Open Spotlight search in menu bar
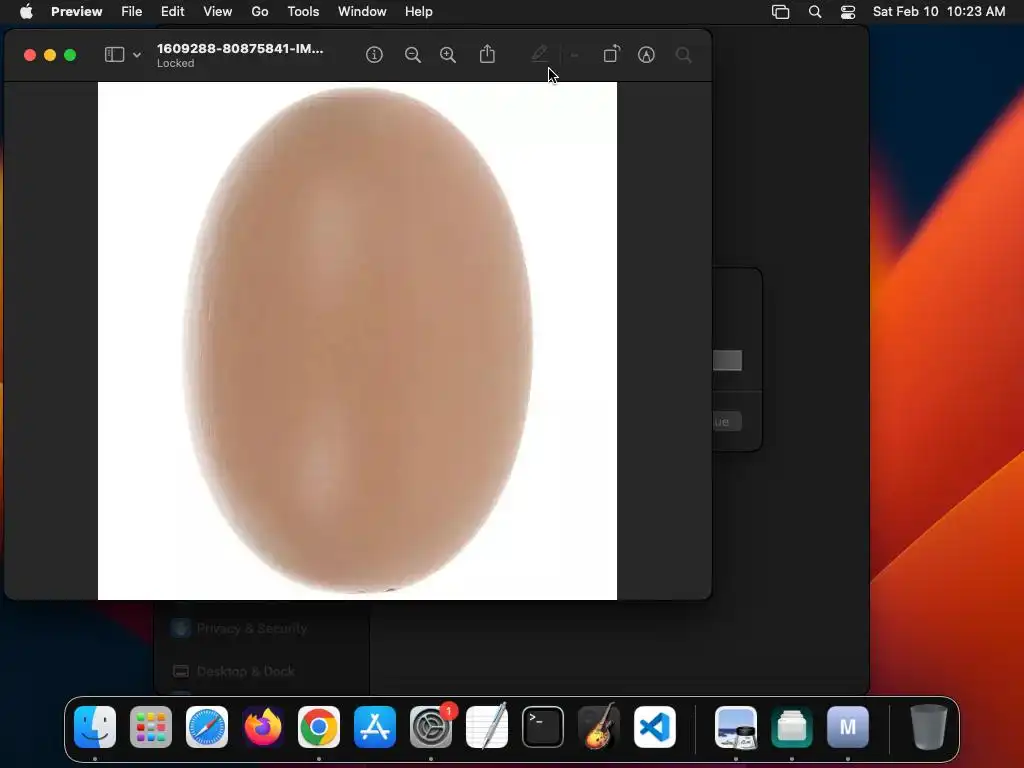Screen dimensions: 1024x768 click(x=815, y=12)
